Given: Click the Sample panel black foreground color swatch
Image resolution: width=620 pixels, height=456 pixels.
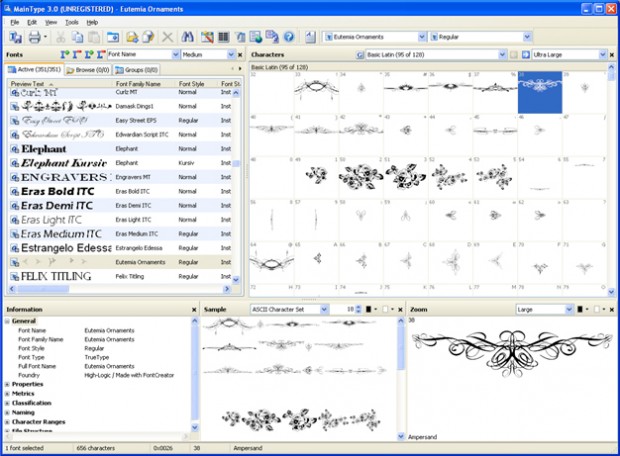Looking at the screenshot, I should [x=369, y=309].
